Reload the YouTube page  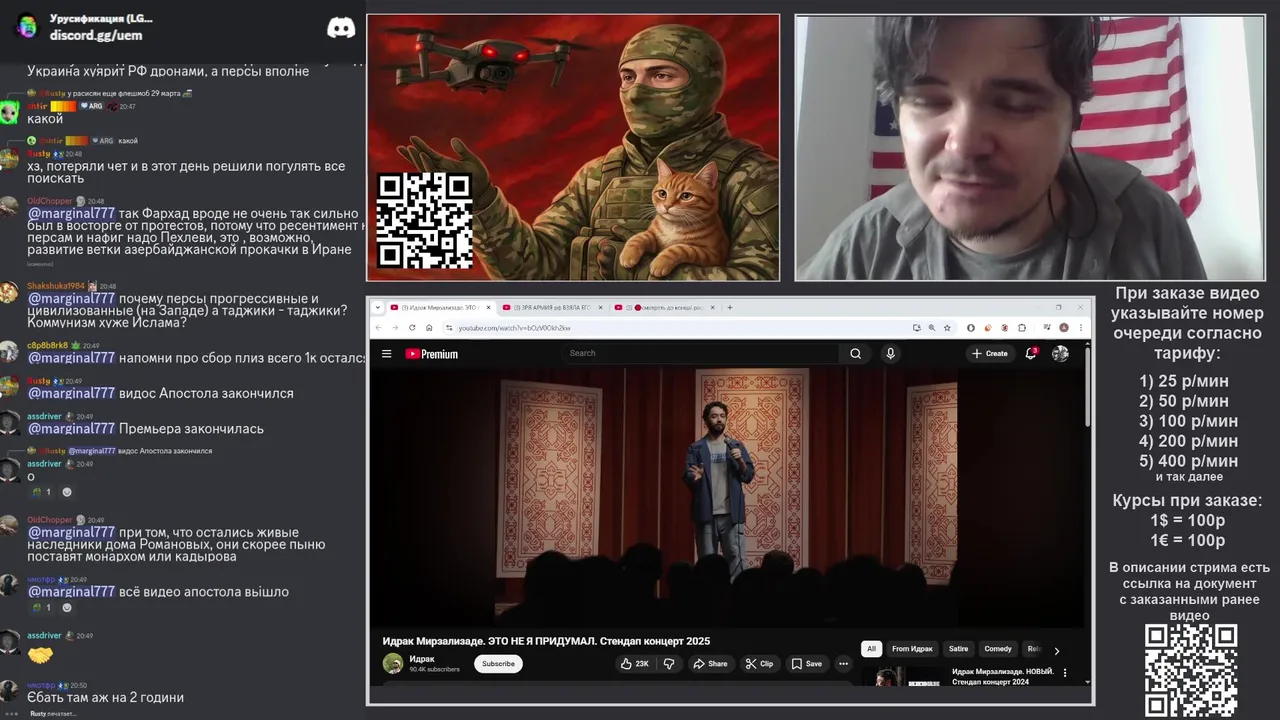412,327
